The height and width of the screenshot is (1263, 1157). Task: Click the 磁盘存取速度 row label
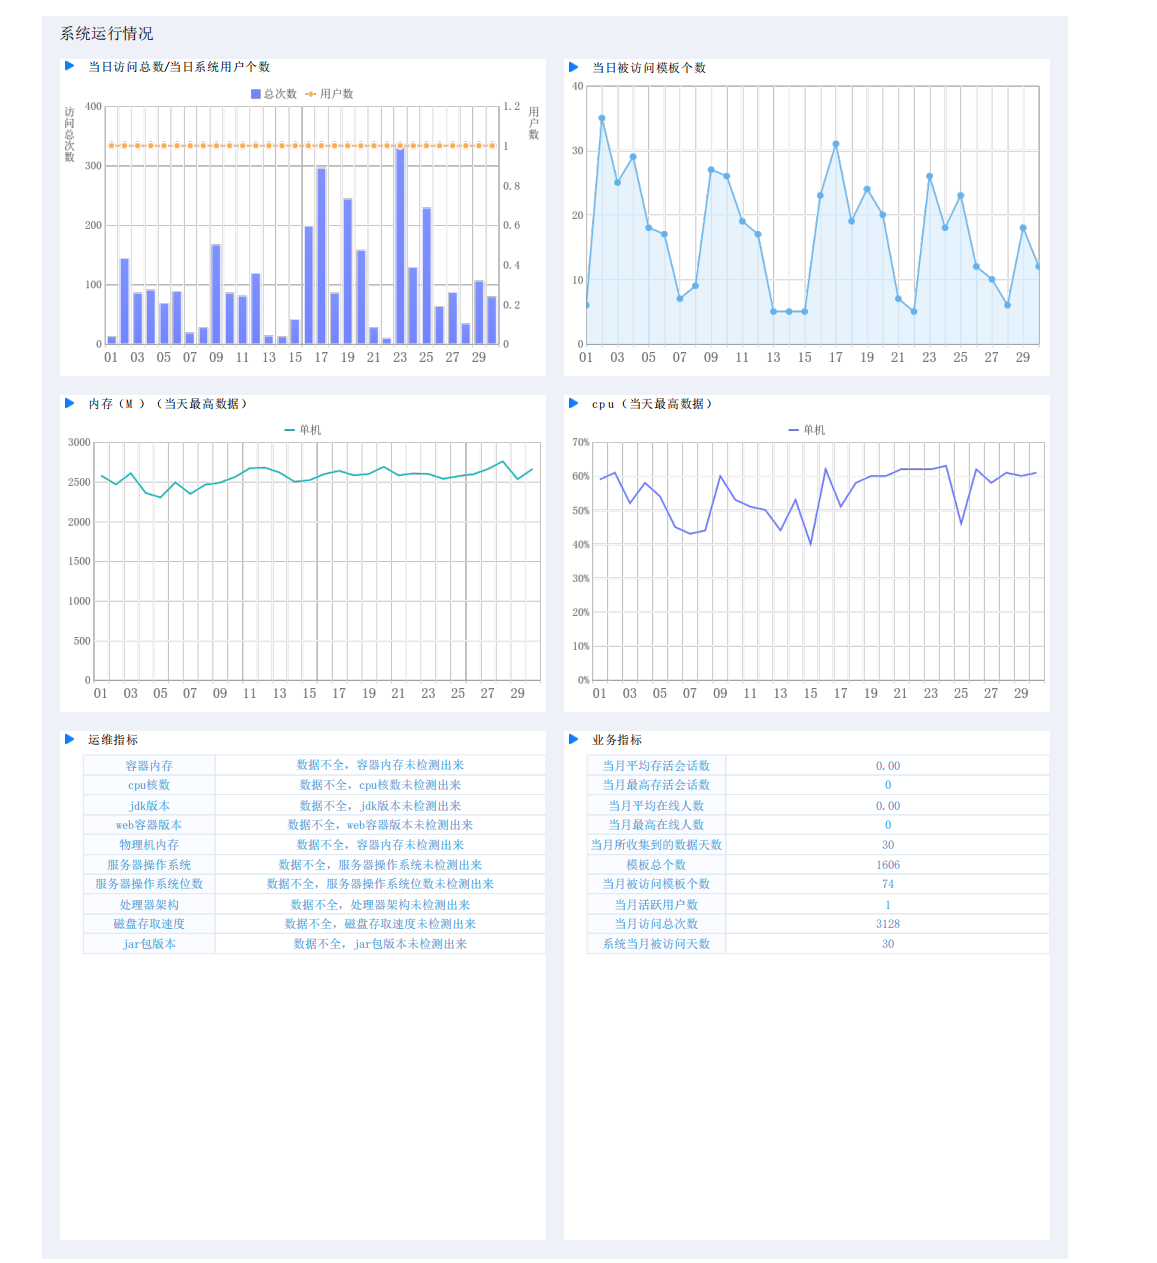point(149,924)
